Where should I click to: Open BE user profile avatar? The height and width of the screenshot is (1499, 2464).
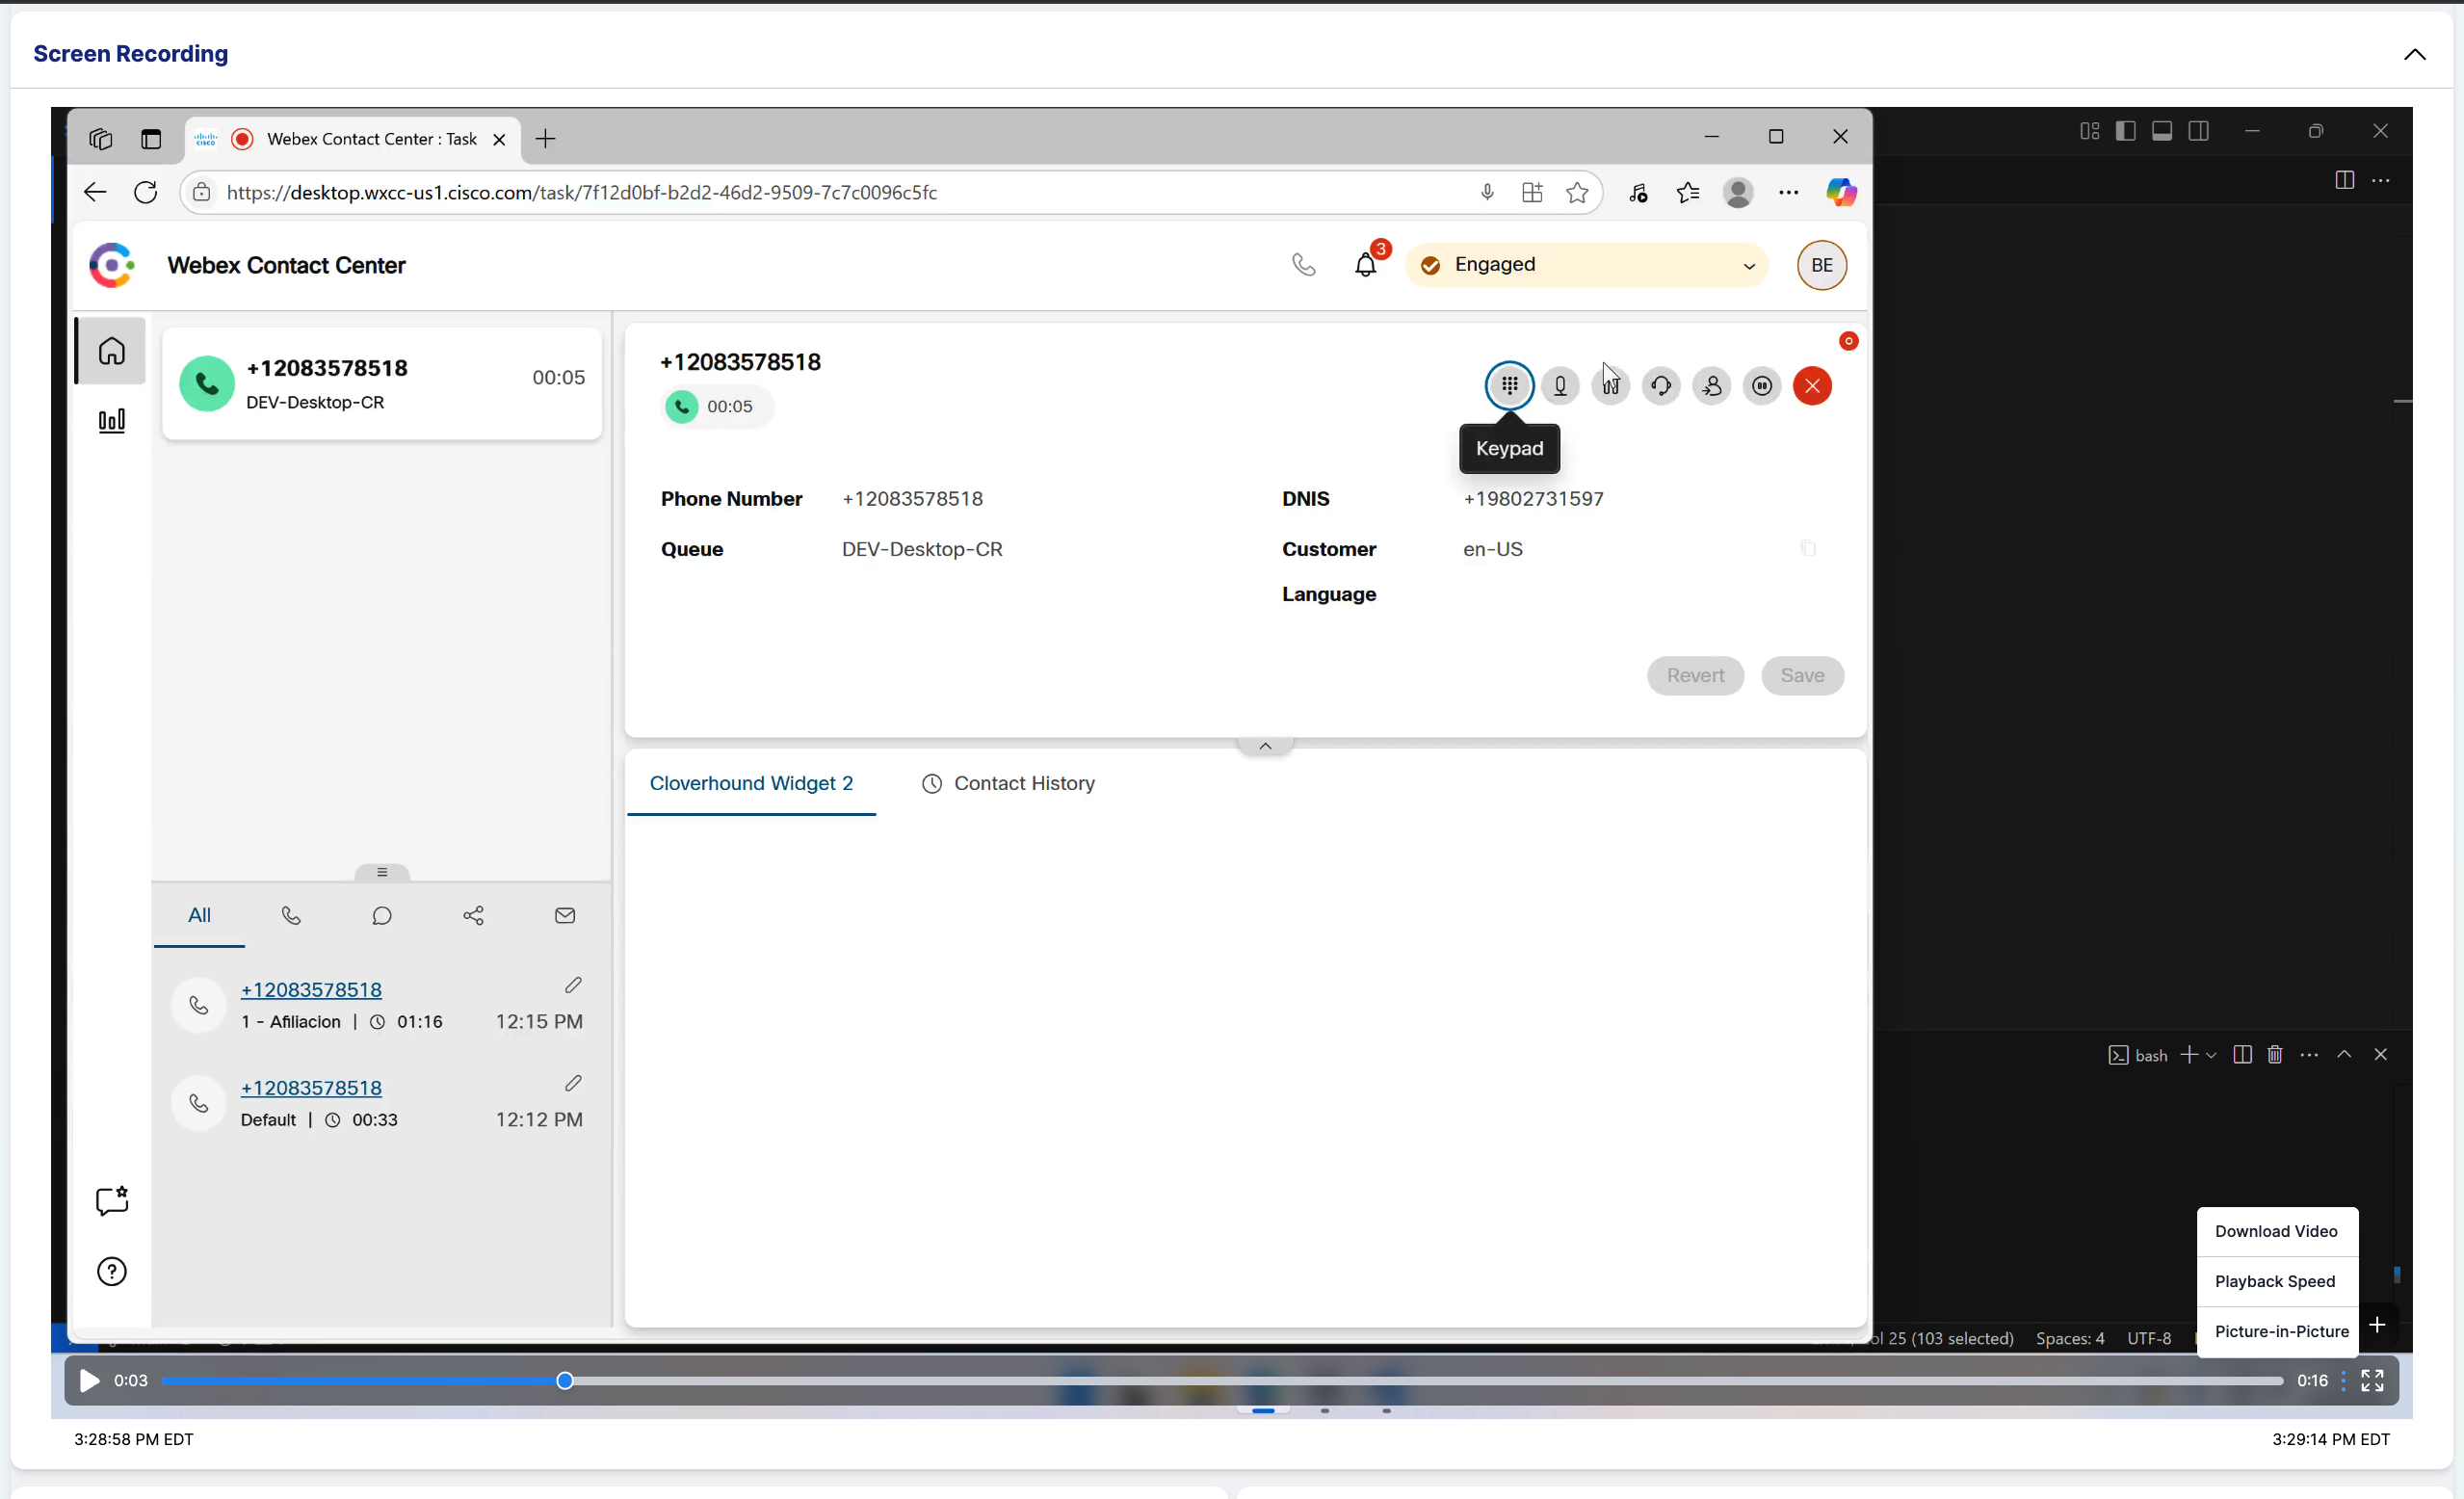click(x=1821, y=265)
